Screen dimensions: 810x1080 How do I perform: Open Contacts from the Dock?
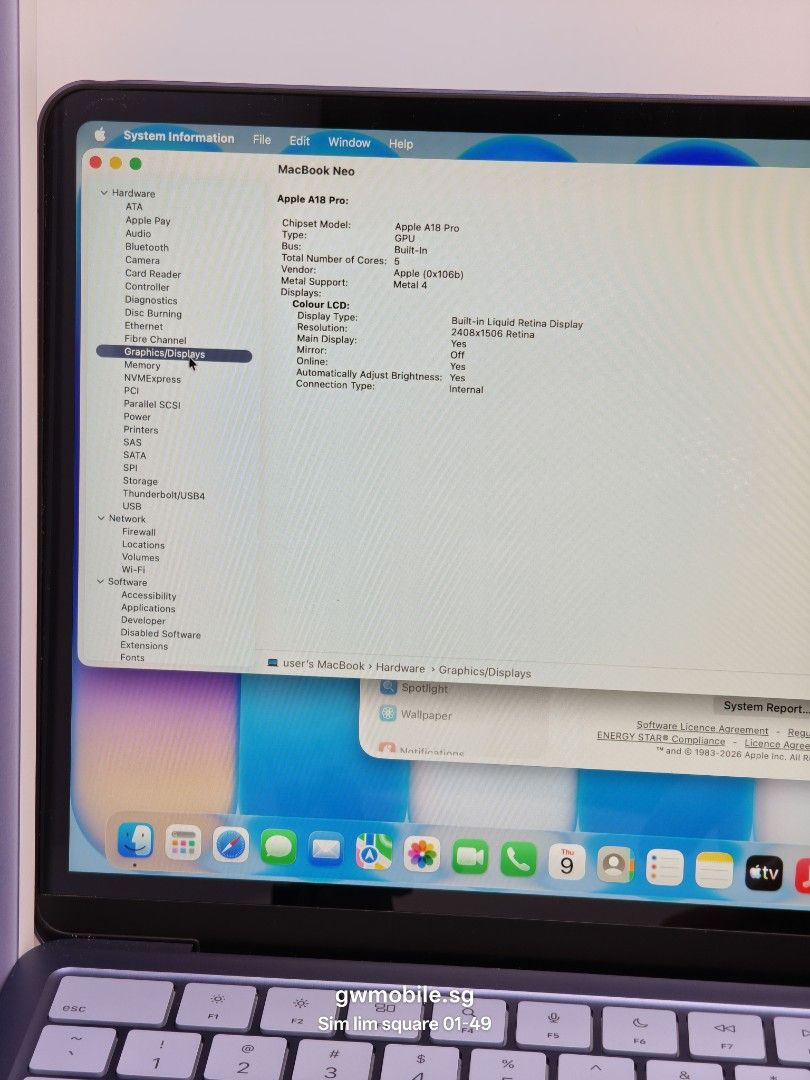614,865
